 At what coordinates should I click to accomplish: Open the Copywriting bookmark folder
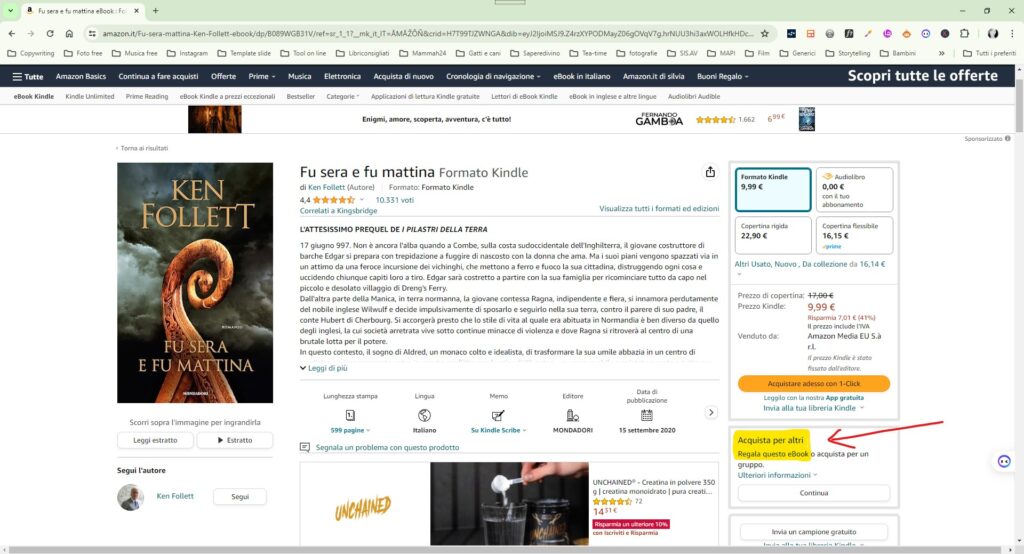point(31,54)
